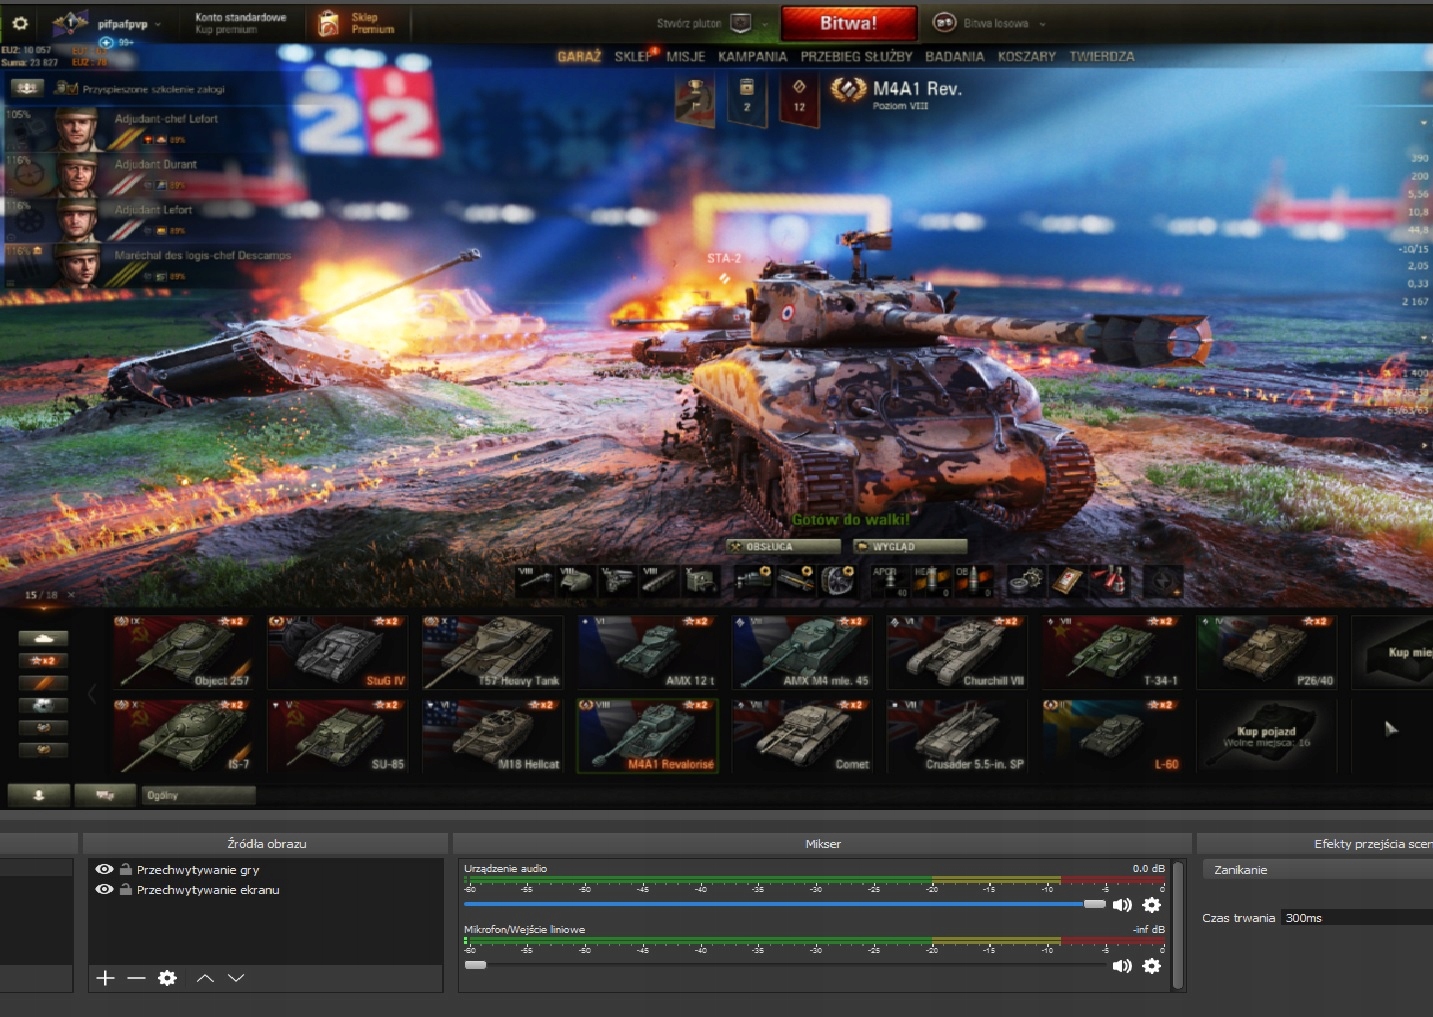Open the SKLEP tab
This screenshot has width=1433, height=1017.
pyautogui.click(x=633, y=57)
